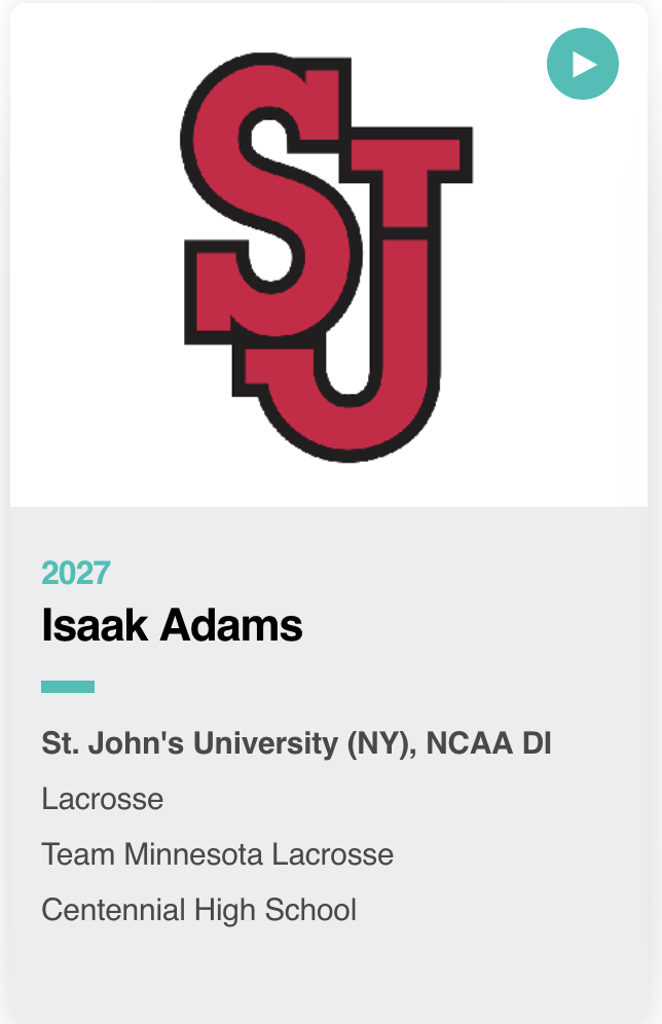
Task: Select Team Minnesota Lacrosse club text
Action: pos(217,854)
